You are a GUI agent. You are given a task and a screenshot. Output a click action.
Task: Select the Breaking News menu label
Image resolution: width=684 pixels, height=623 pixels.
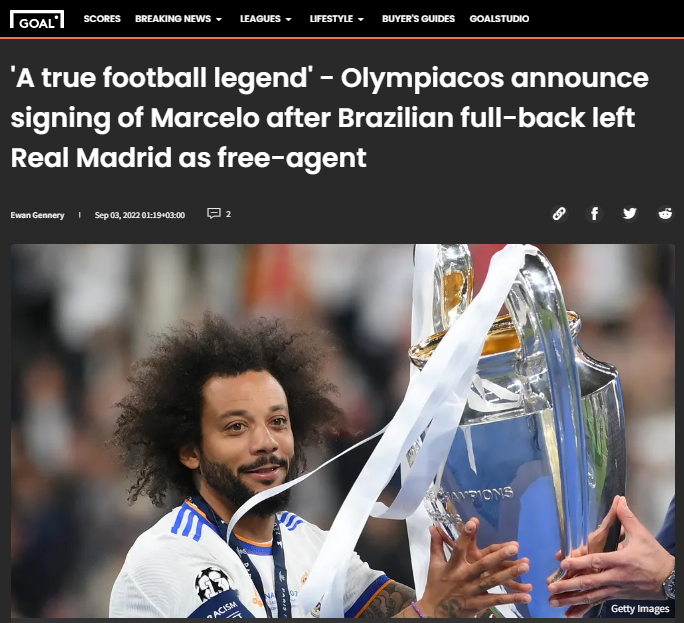point(173,19)
